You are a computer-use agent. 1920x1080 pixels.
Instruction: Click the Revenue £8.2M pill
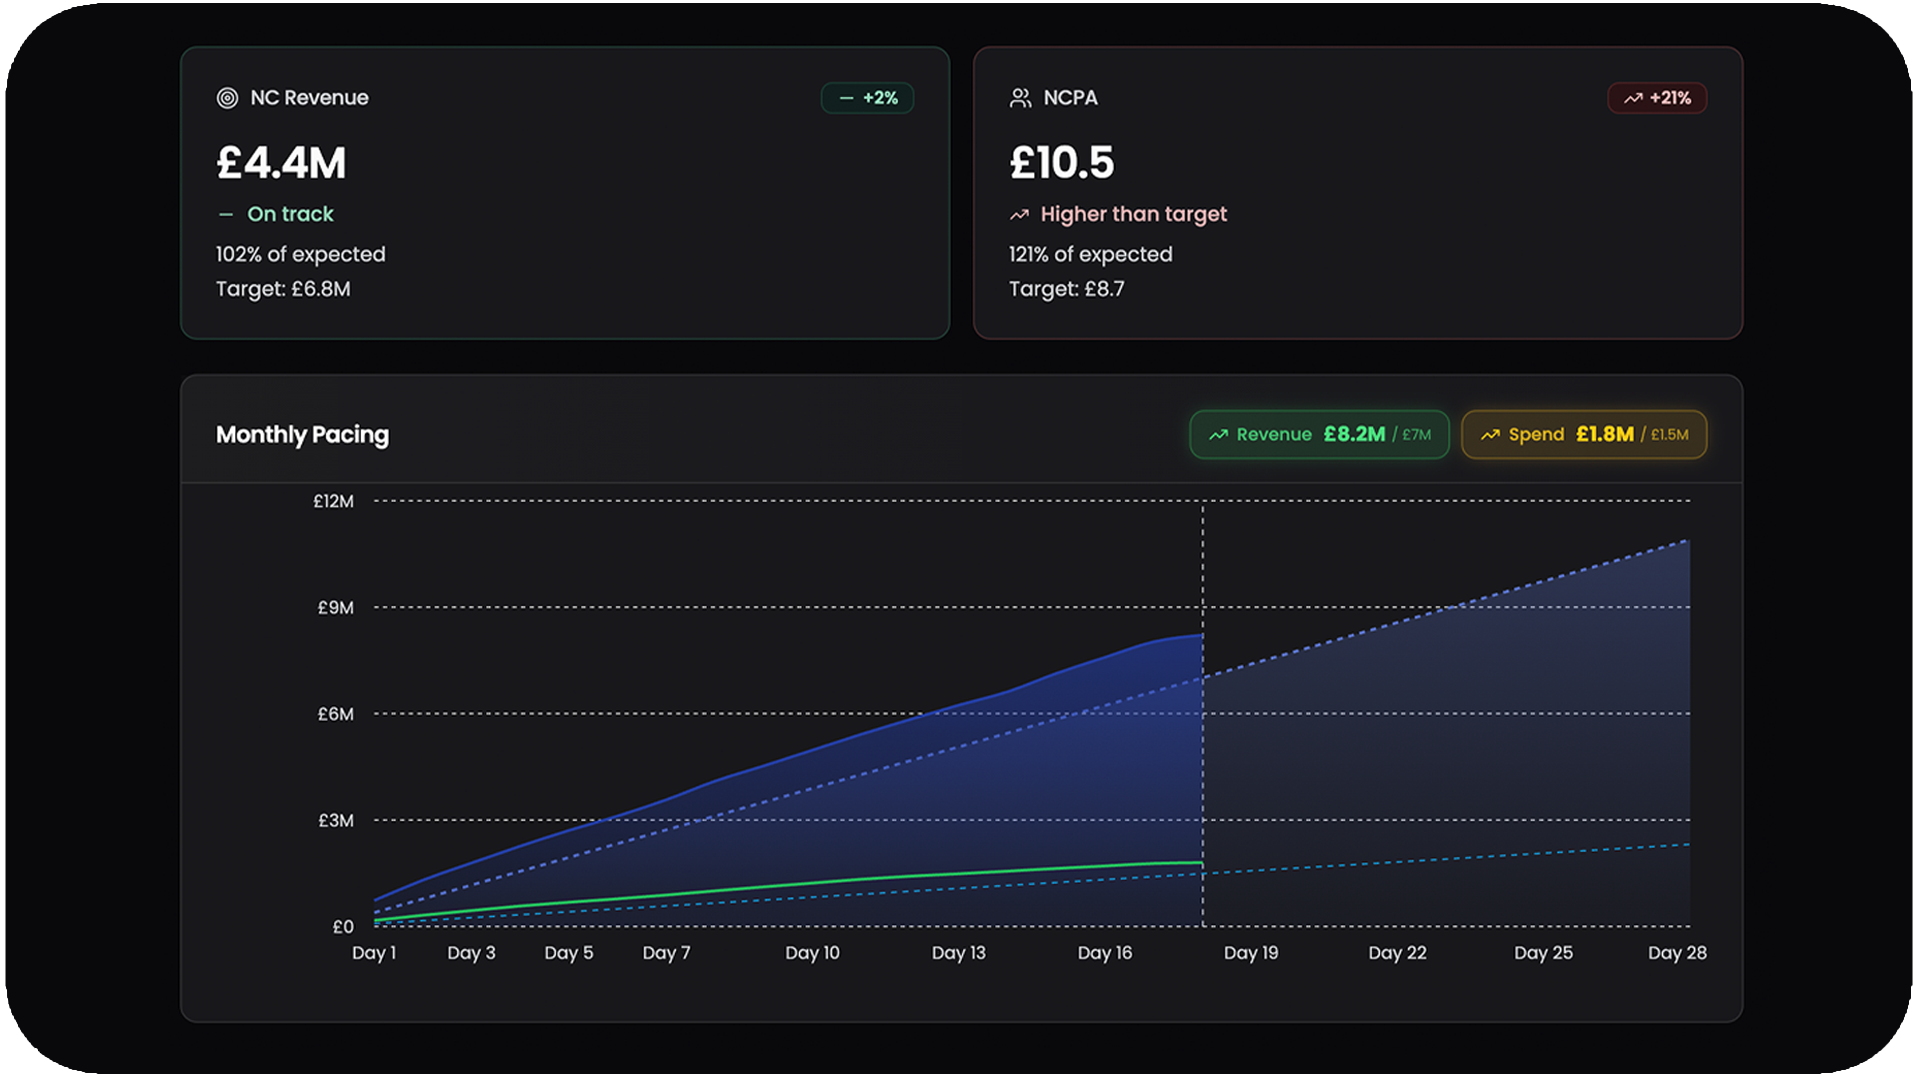(1319, 435)
